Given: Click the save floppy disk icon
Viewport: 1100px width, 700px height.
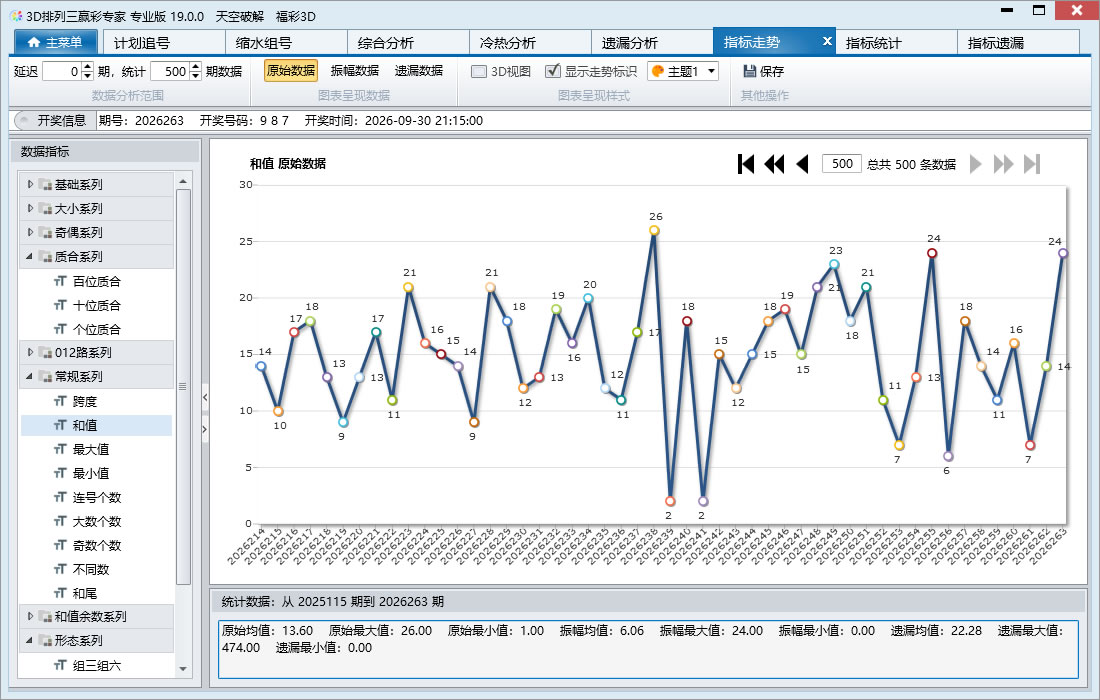Looking at the screenshot, I should point(749,71).
